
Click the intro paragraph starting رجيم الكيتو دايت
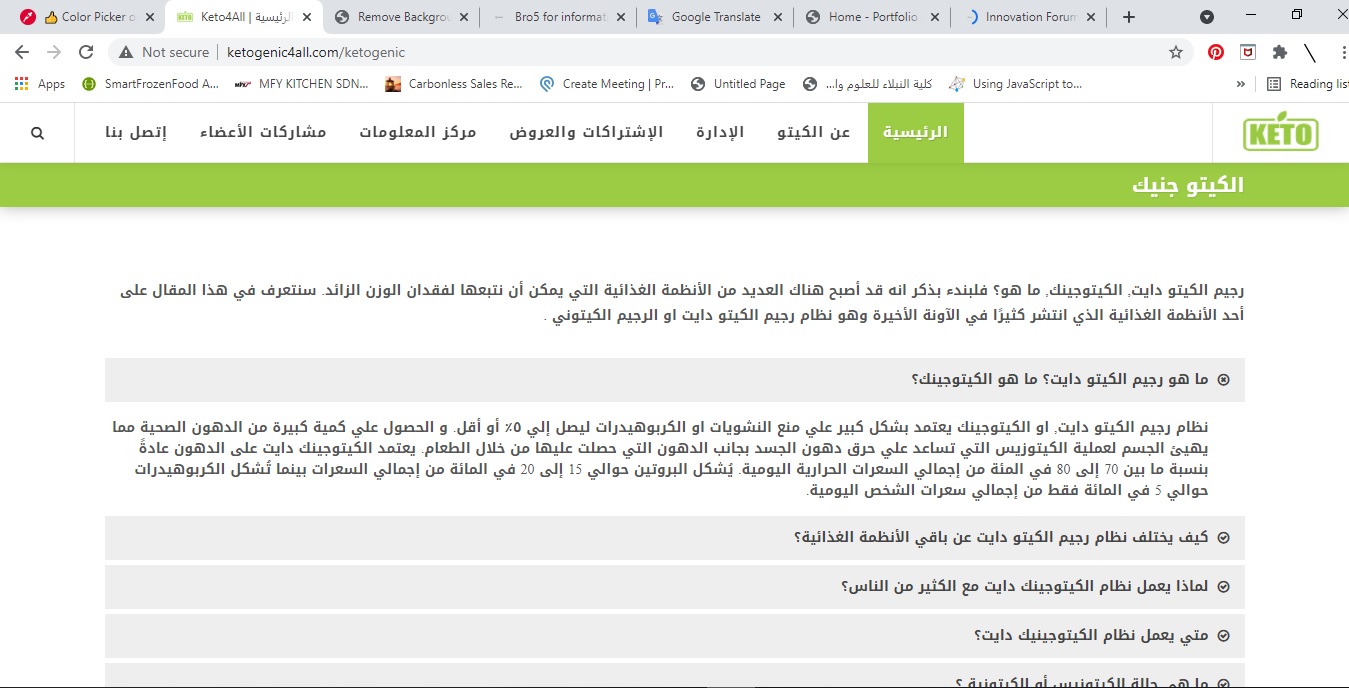(682, 303)
